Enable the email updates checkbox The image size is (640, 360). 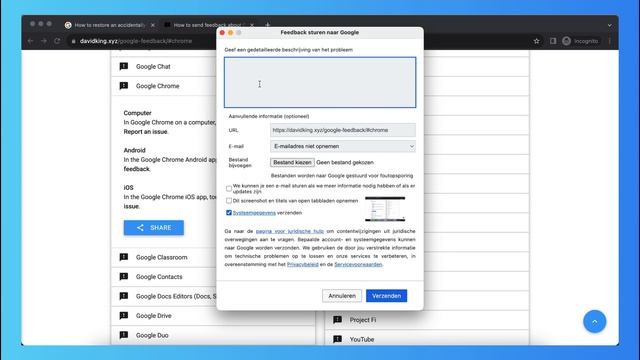[x=229, y=189]
